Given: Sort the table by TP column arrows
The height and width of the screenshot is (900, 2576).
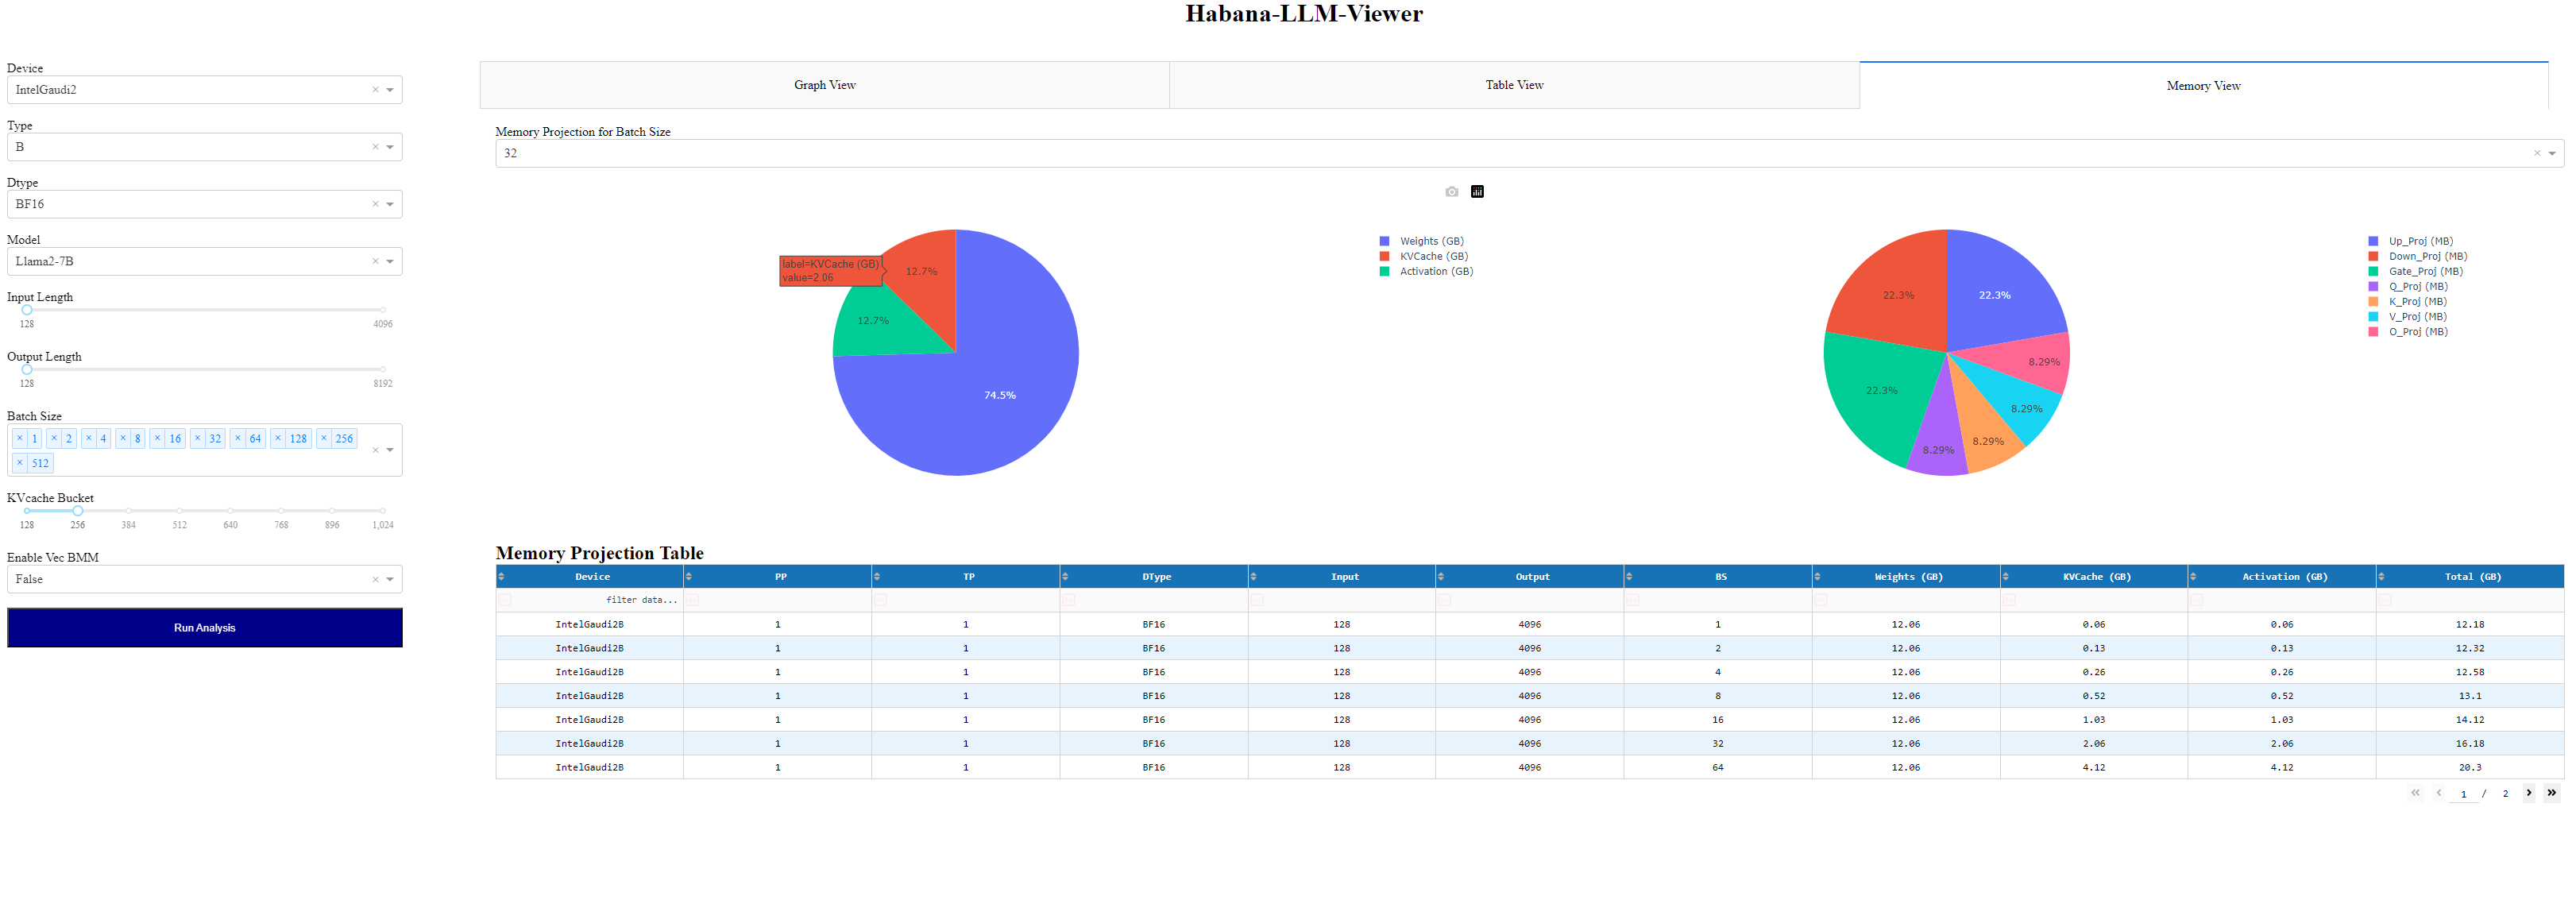Looking at the screenshot, I should tap(877, 577).
